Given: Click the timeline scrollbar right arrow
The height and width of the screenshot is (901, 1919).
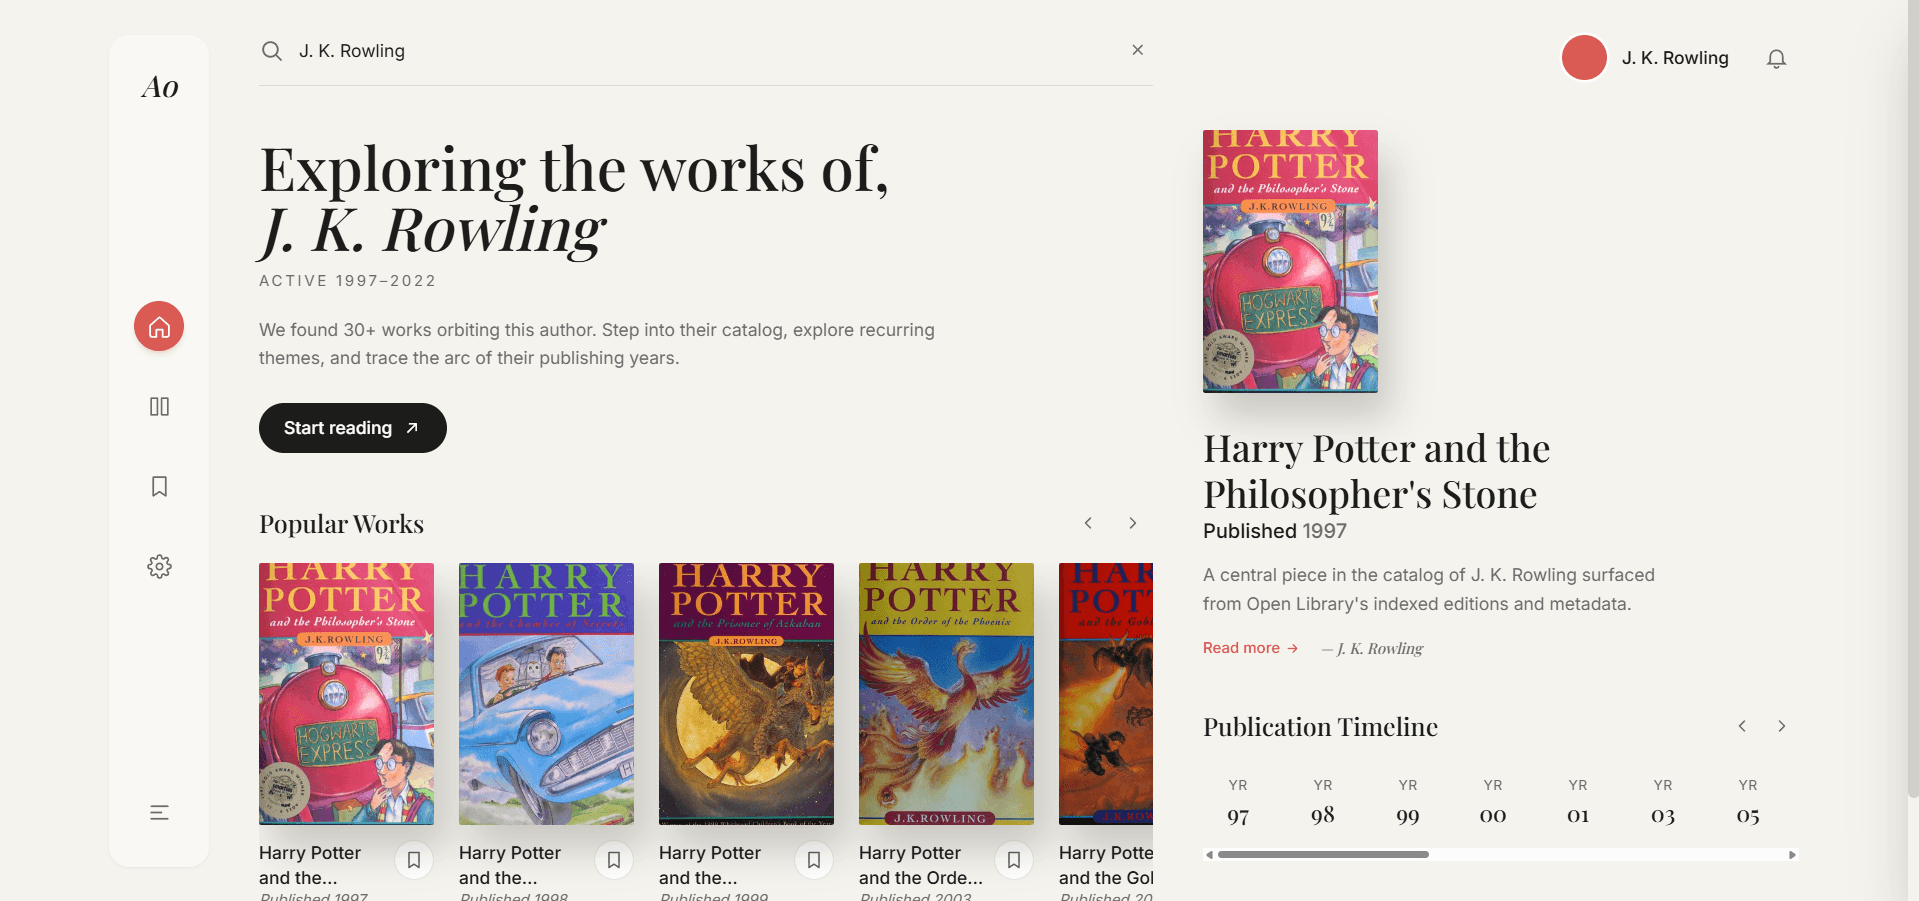Looking at the screenshot, I should (x=1792, y=855).
